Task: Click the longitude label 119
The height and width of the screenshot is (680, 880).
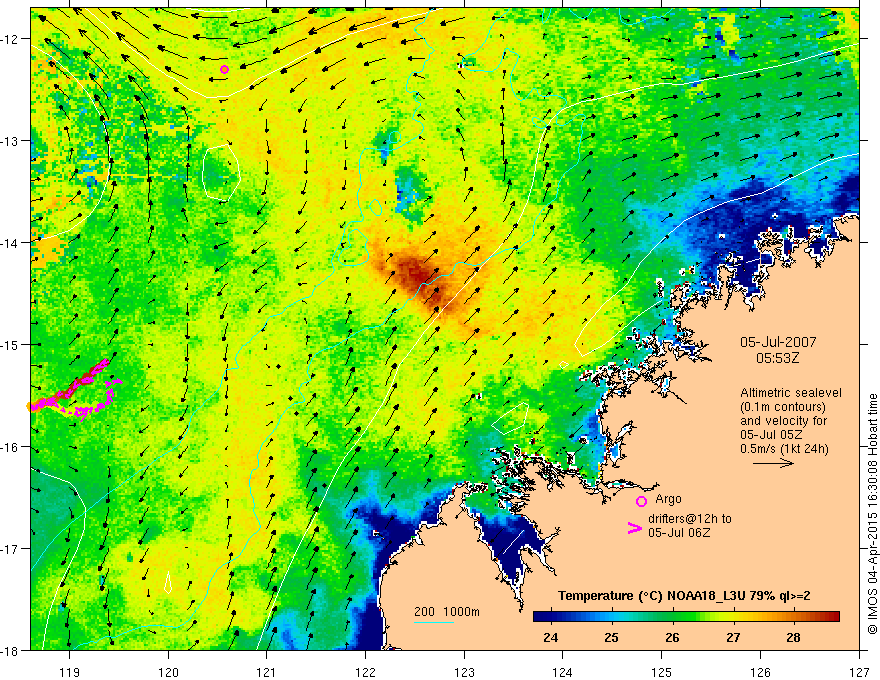Action: pyautogui.click(x=70, y=671)
